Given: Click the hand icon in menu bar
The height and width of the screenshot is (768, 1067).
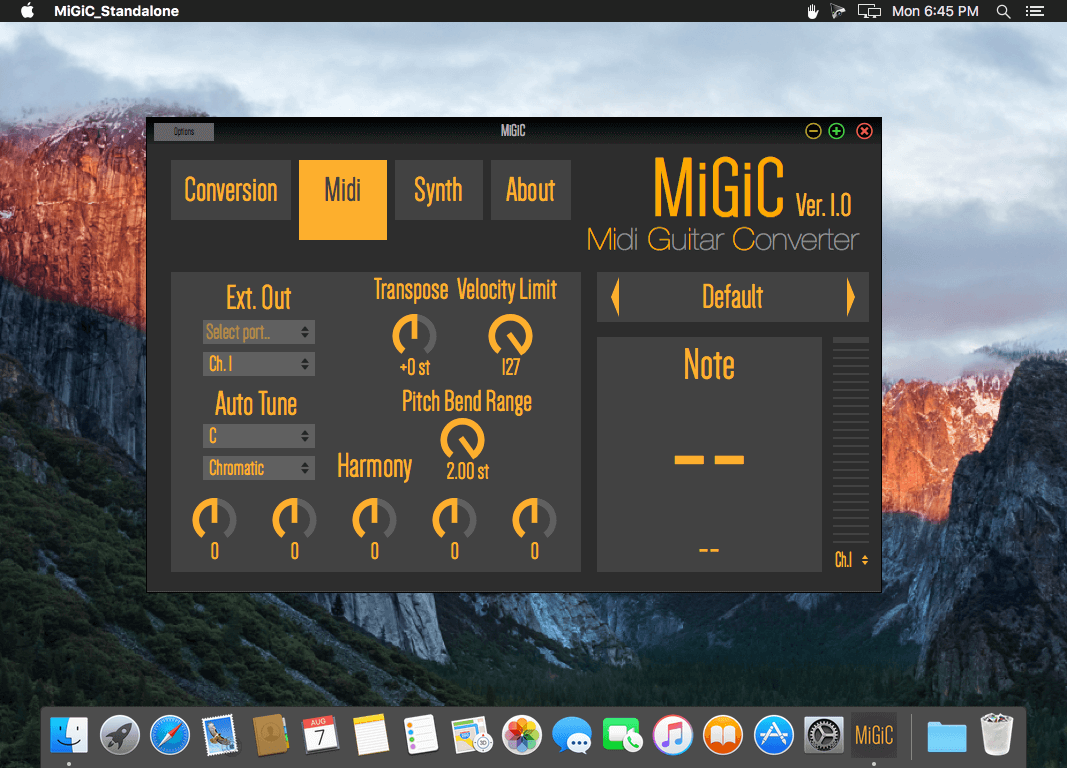Looking at the screenshot, I should click(812, 11).
